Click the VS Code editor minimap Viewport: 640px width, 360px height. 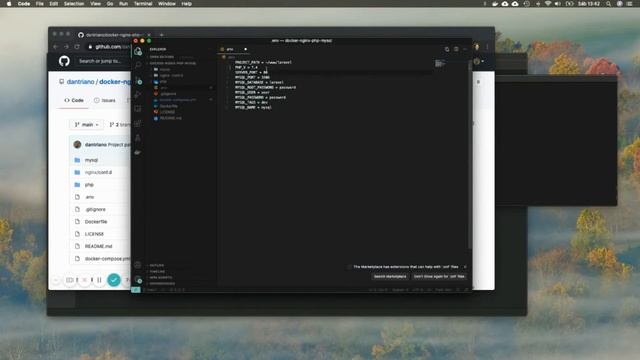440,64
